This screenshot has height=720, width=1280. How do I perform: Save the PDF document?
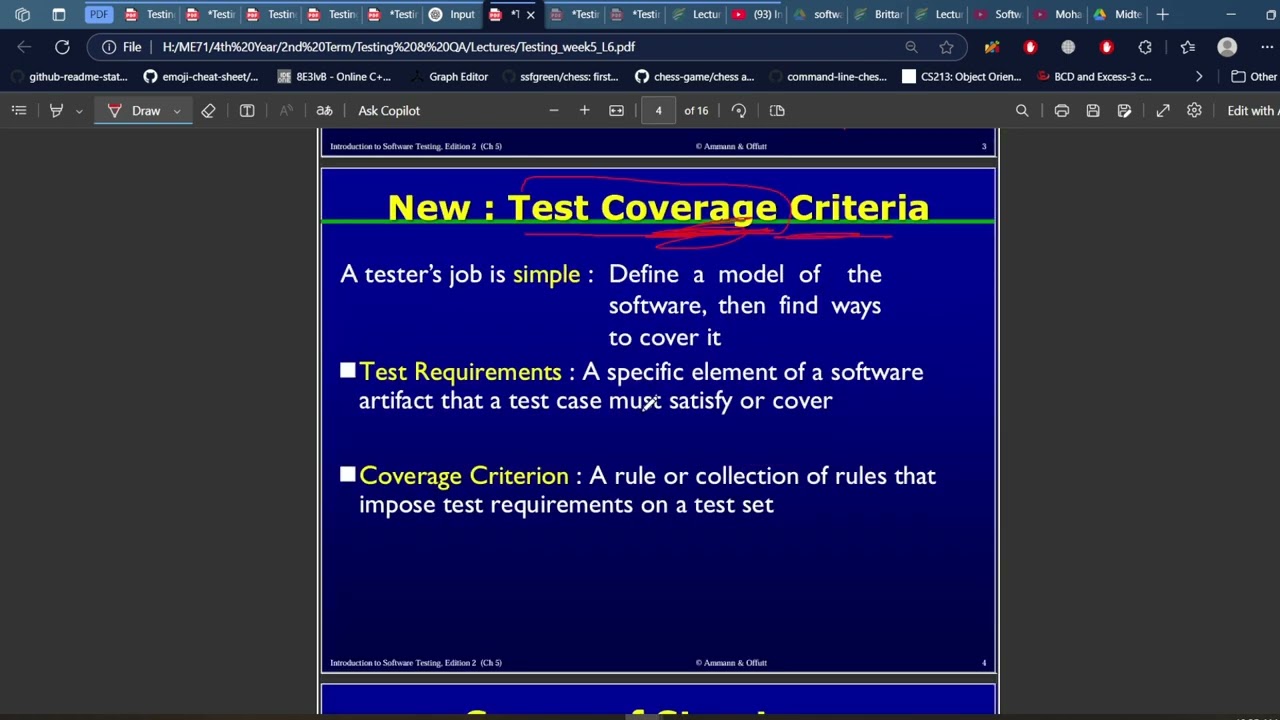pos(1093,111)
